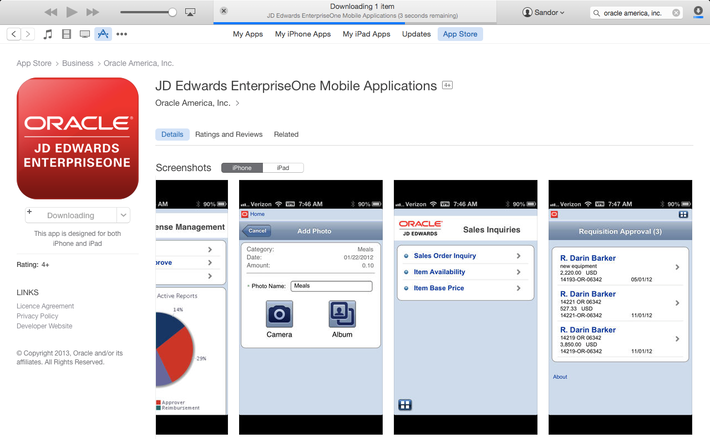Show iPad screenshots

(283, 168)
